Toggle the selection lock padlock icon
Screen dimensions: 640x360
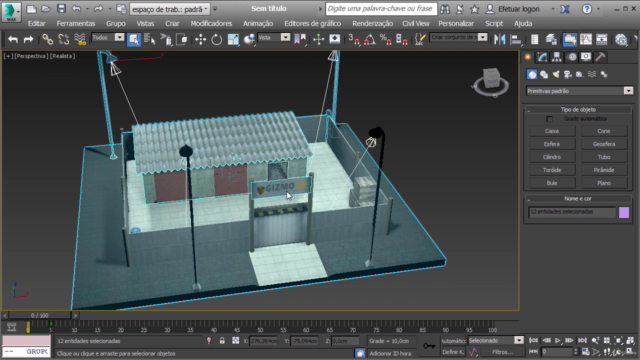click(x=222, y=340)
